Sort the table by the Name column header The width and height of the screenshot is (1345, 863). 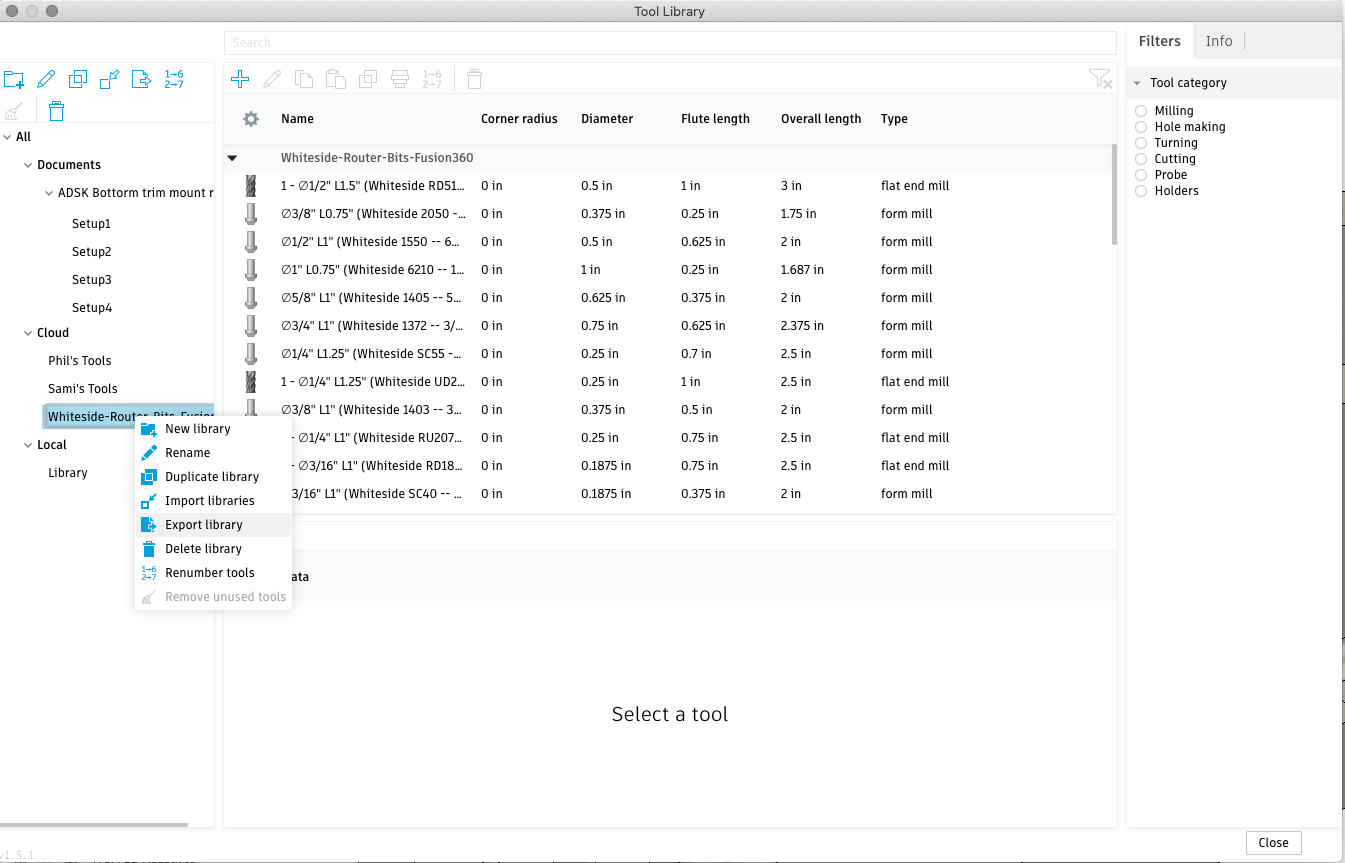(x=297, y=119)
